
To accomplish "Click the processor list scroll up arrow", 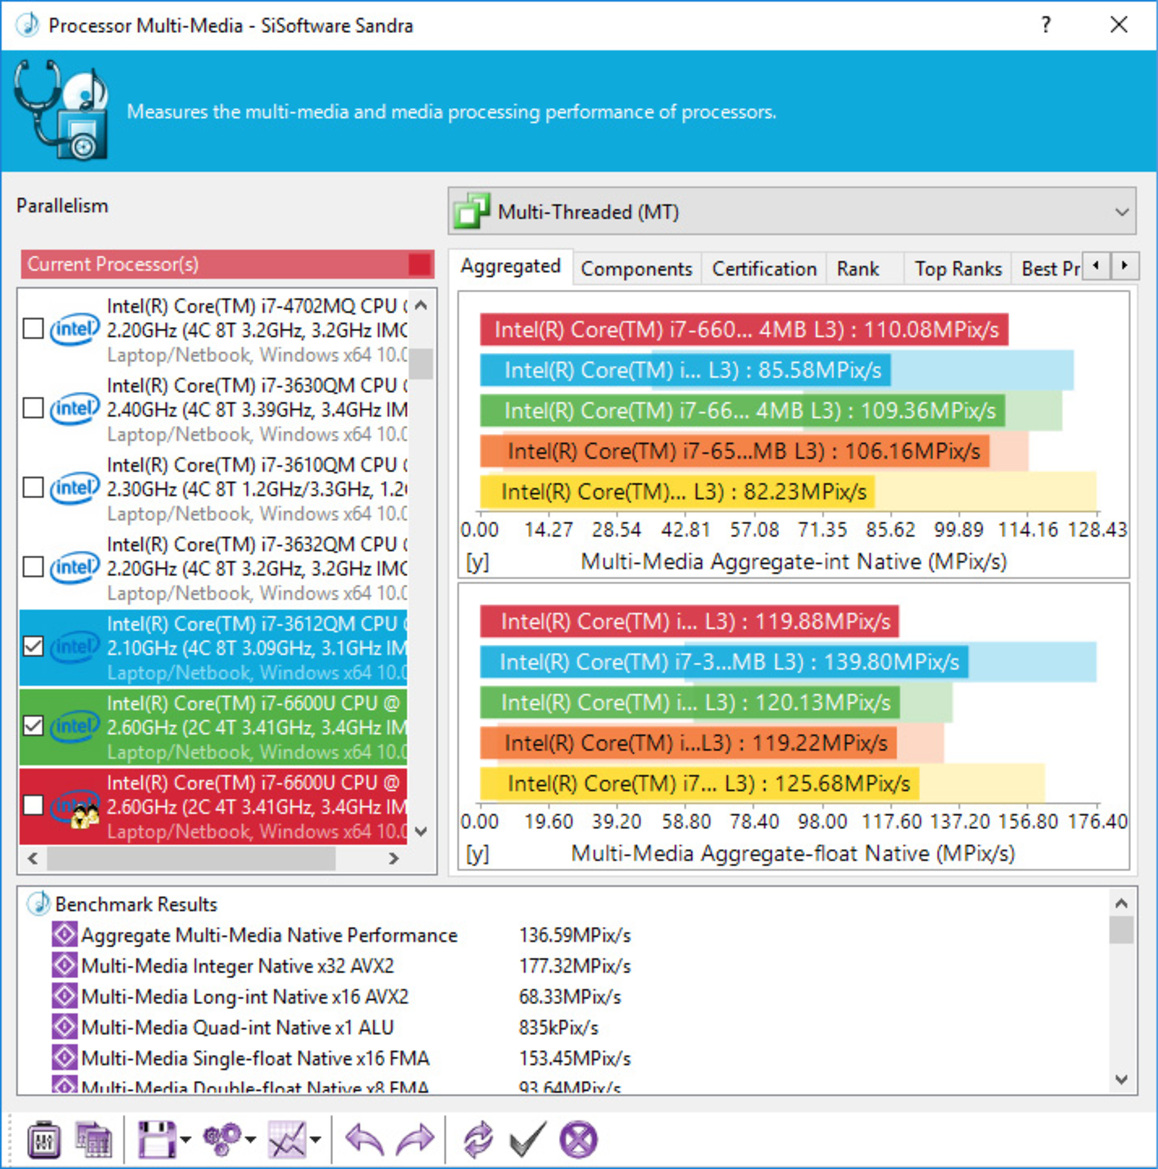I will (421, 305).
